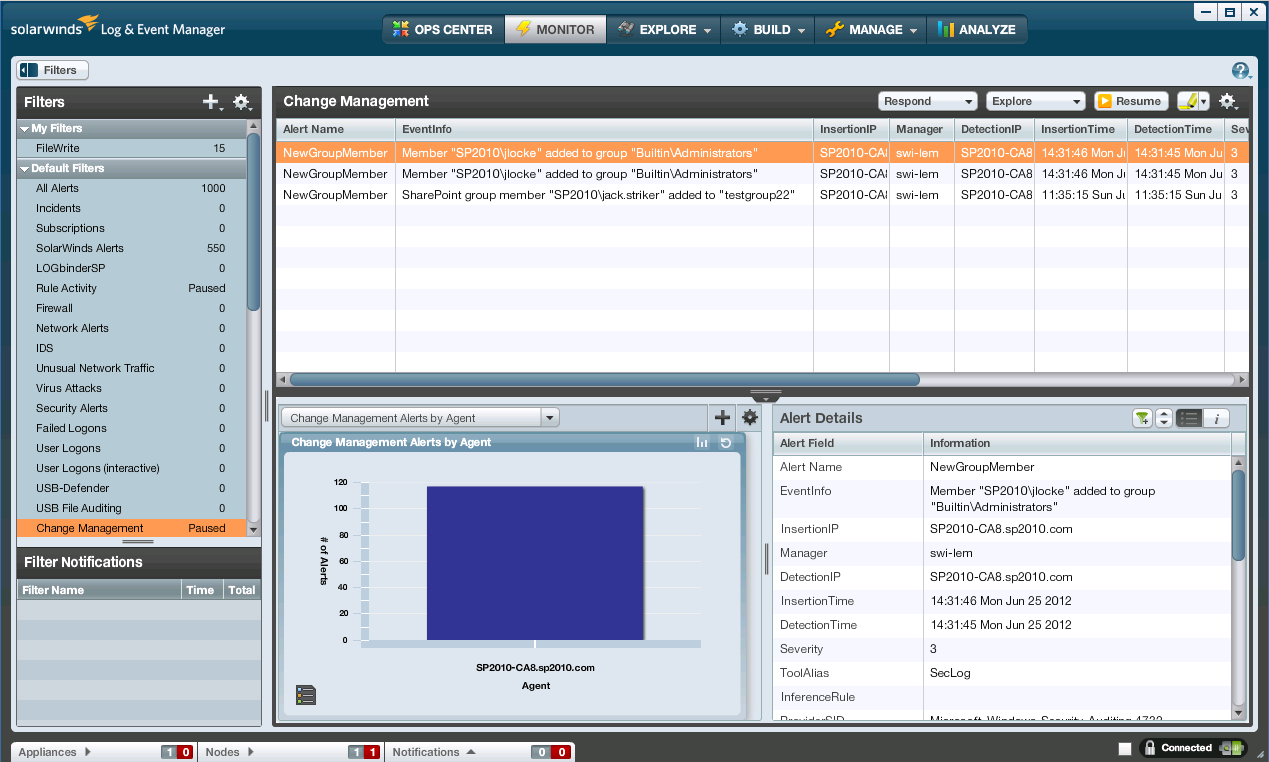This screenshot has height=762, width=1269.
Task: Click the Alert Details vertical scrollbar
Action: pyautogui.click(x=1239, y=515)
